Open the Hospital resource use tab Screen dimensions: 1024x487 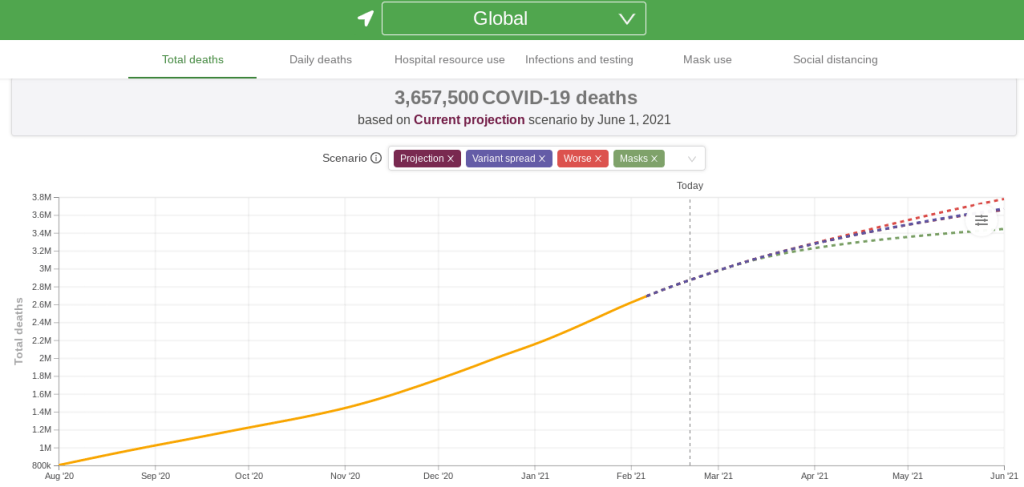click(x=449, y=60)
